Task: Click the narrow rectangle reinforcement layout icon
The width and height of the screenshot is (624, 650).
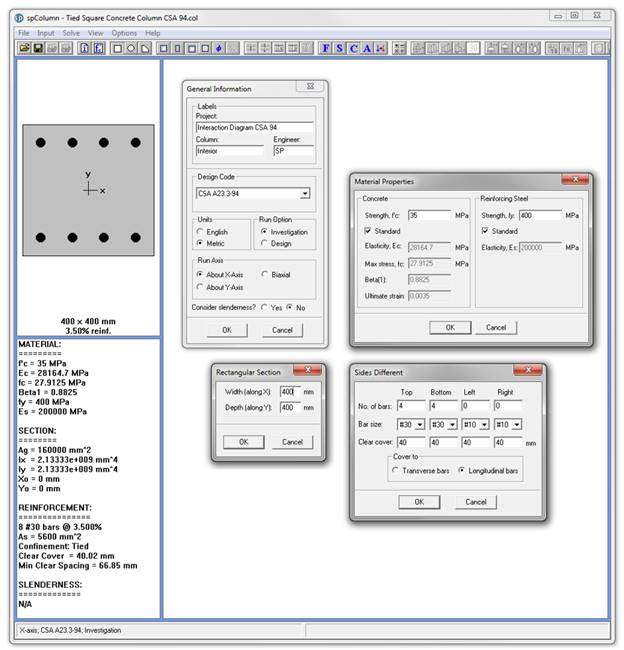Action: 177,49
